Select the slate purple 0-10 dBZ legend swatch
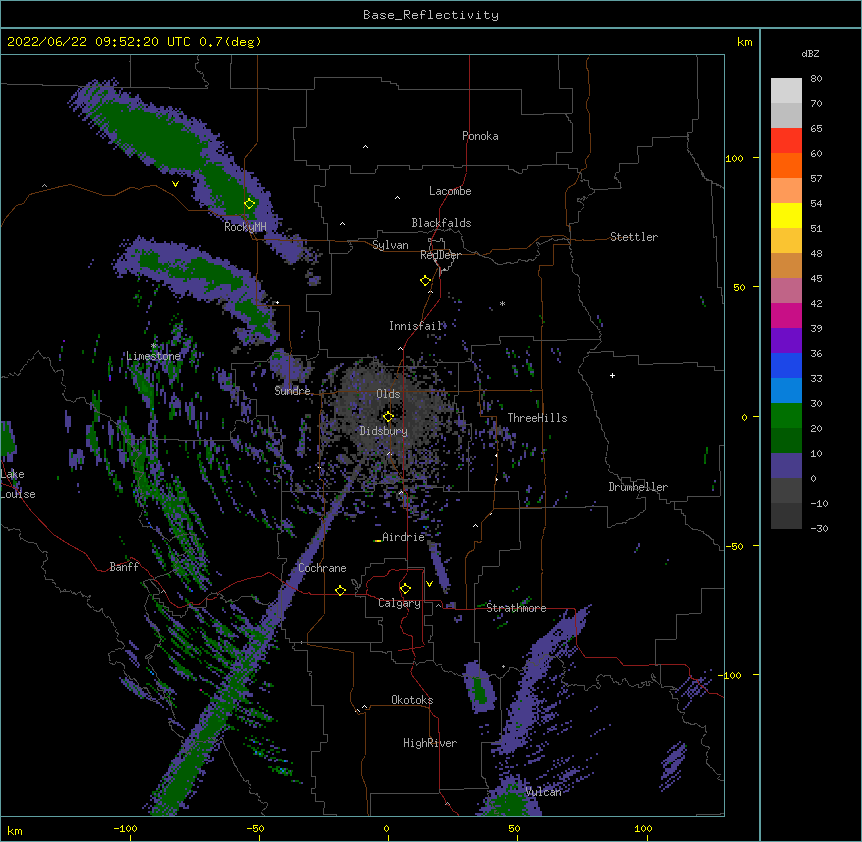 tap(786, 466)
